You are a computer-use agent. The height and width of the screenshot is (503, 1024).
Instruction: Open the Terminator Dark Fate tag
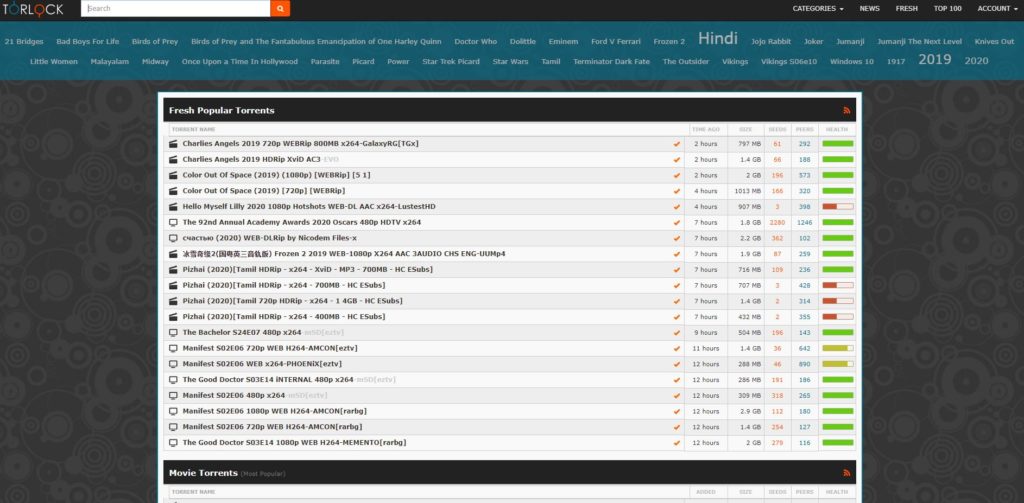pyautogui.click(x=611, y=61)
